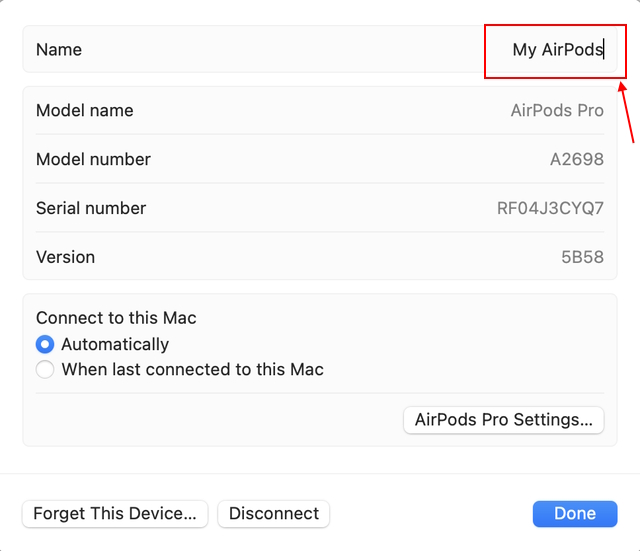Click the Name label

(x=59, y=50)
